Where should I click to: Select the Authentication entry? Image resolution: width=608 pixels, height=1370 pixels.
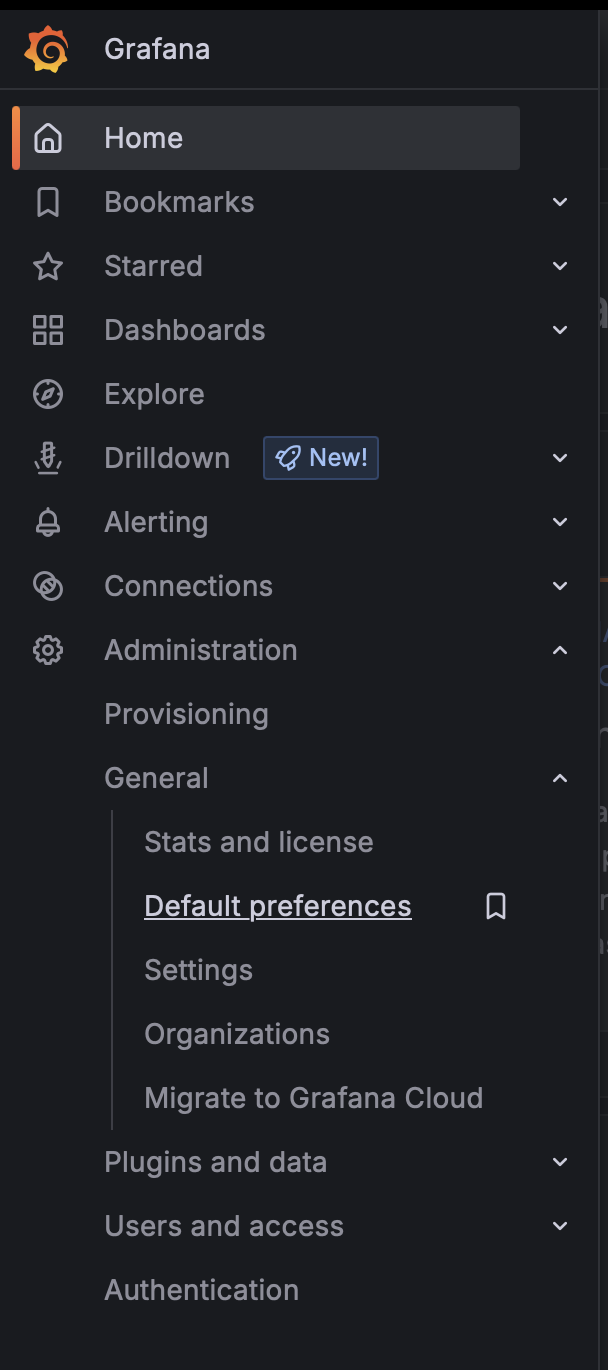pos(201,1289)
